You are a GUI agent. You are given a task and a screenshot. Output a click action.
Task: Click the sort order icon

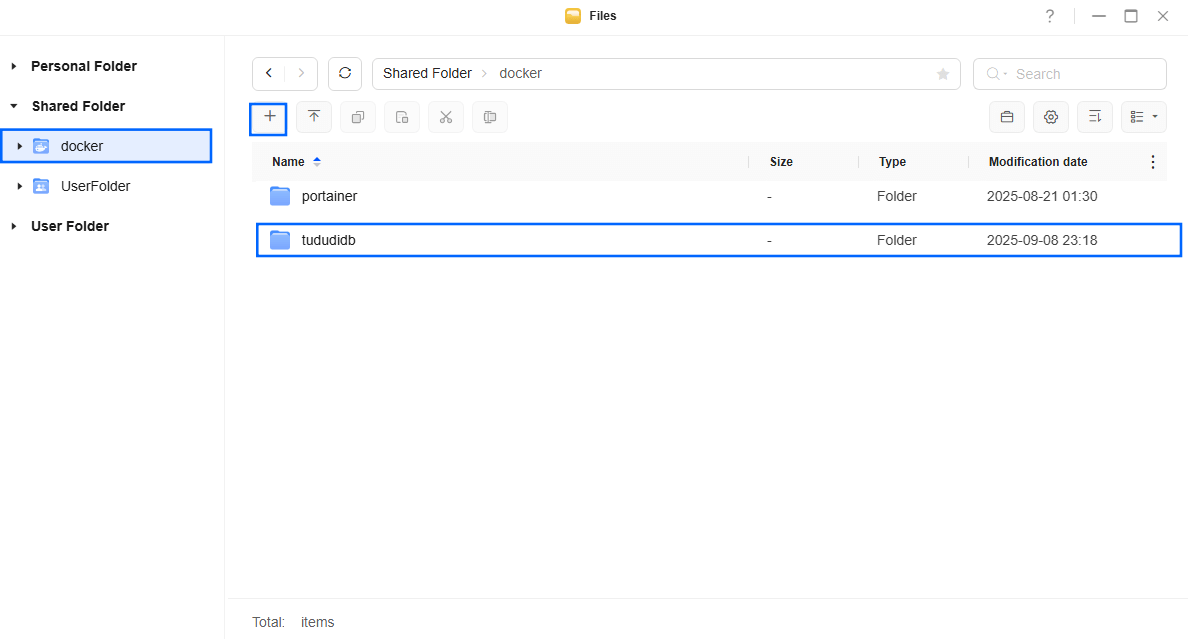(1095, 117)
